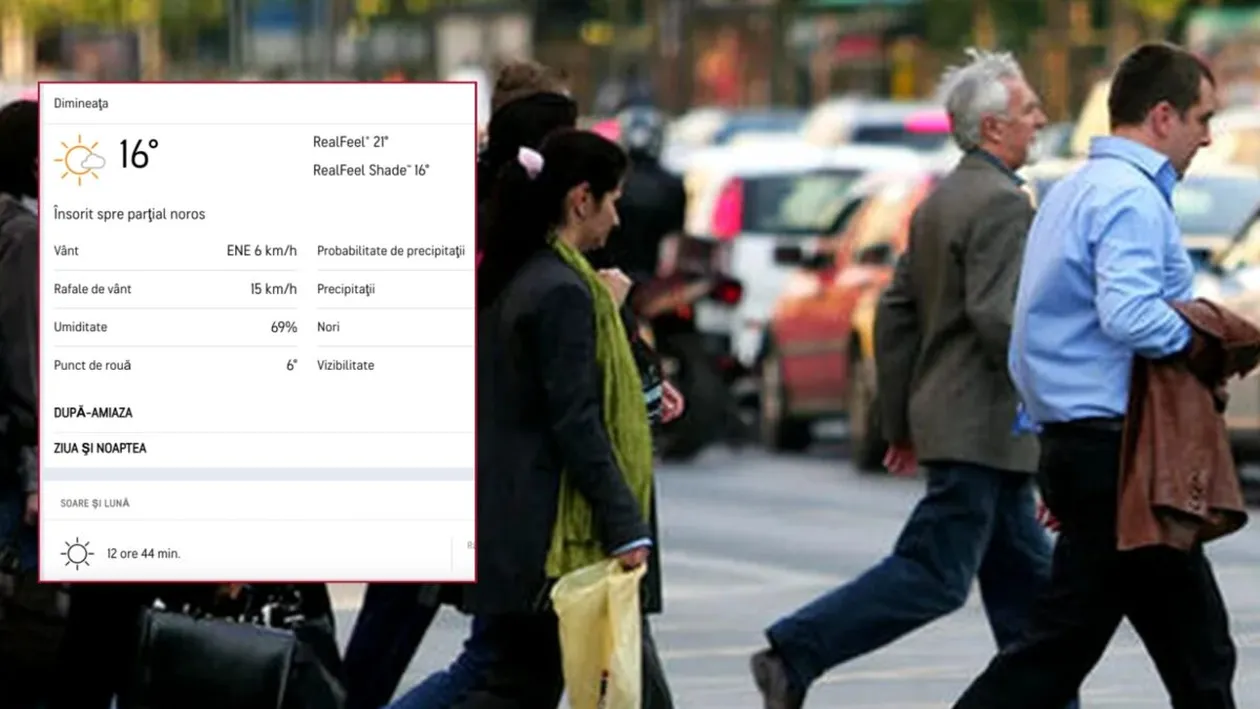Click the Vizibilitate row label
Viewport: 1260px width, 709px height.
click(x=345, y=365)
